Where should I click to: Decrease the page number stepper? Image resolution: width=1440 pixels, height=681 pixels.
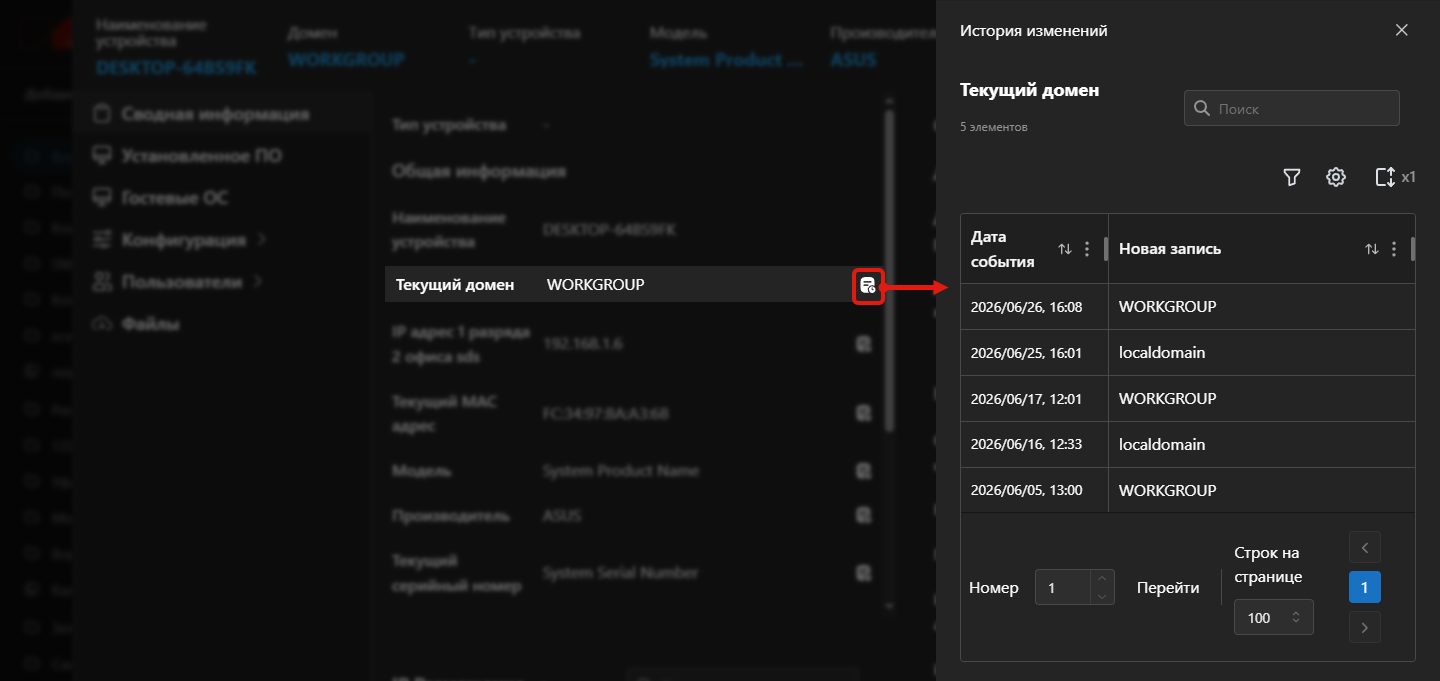pyautogui.click(x=1102, y=597)
